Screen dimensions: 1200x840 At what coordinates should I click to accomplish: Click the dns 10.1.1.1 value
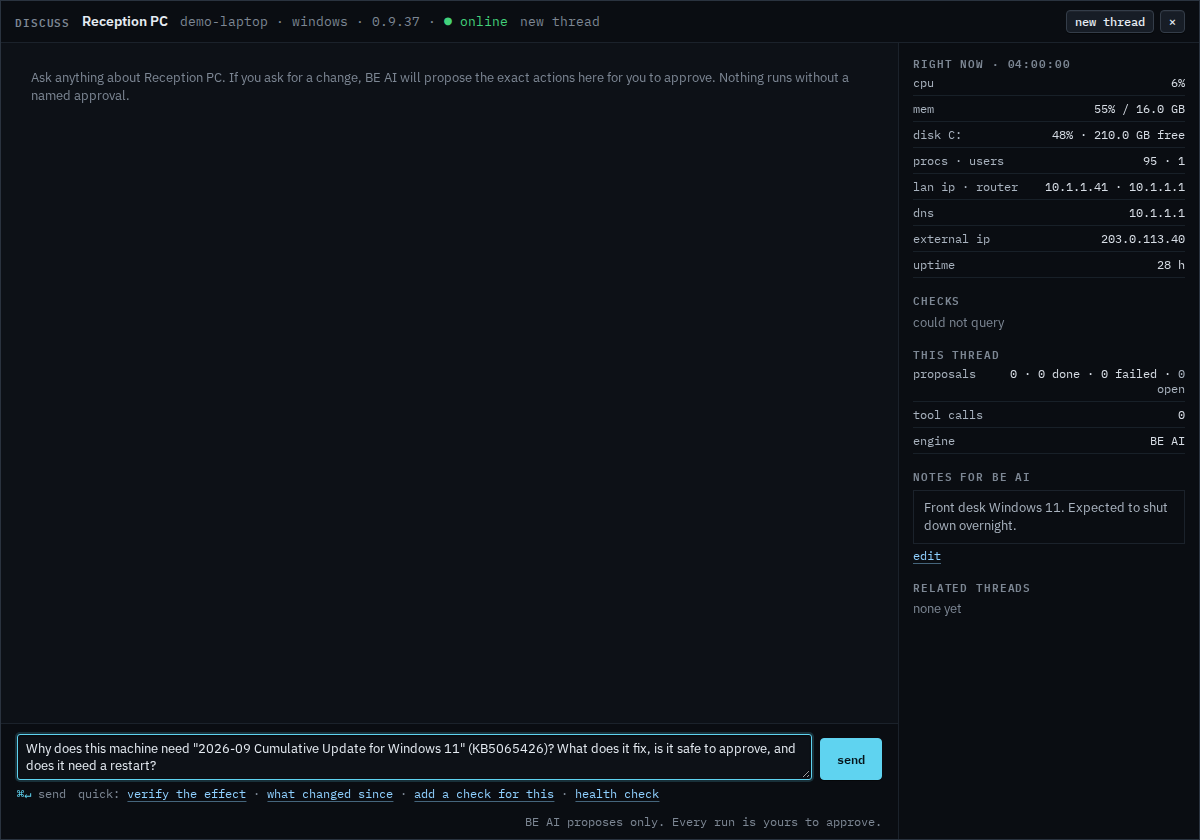(1157, 213)
